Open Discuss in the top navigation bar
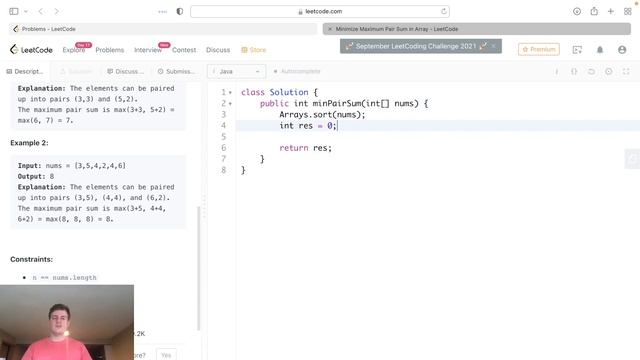Screen dimensions: 640x360 tap(218, 50)
